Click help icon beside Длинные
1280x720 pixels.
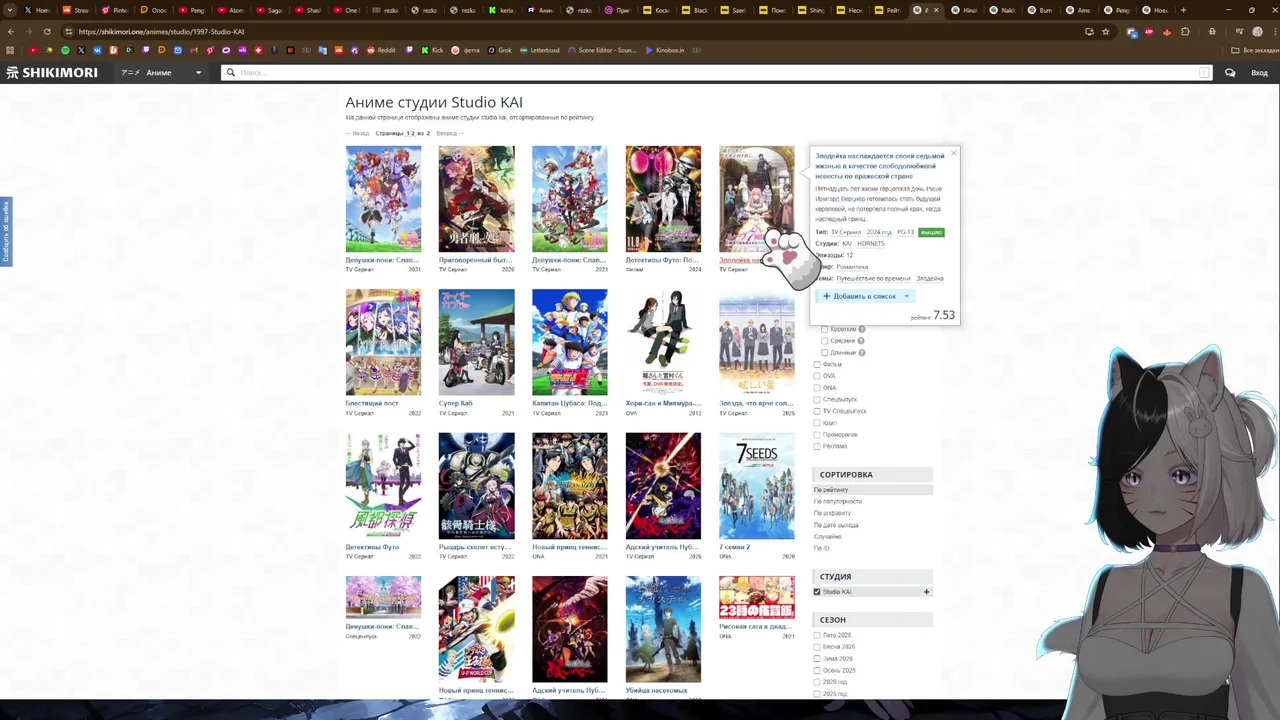(x=862, y=353)
